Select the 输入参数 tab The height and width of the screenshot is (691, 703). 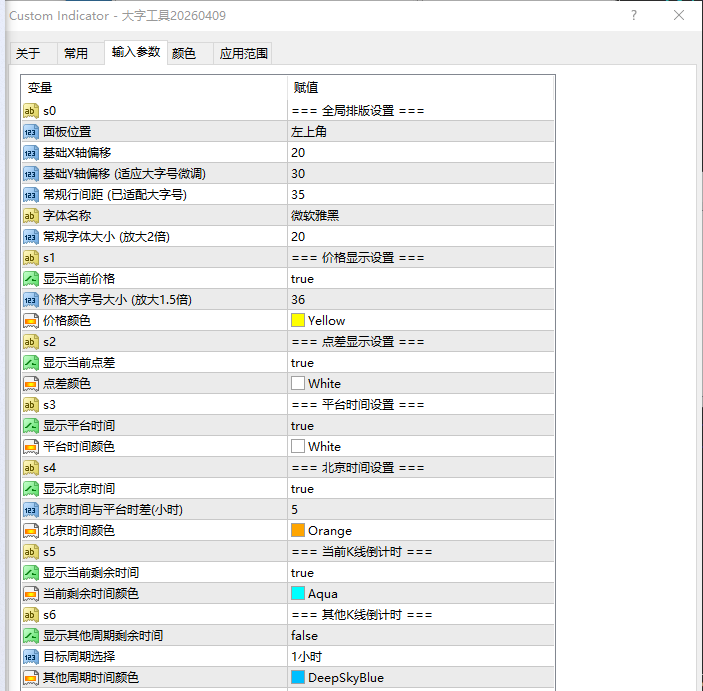(x=136, y=52)
